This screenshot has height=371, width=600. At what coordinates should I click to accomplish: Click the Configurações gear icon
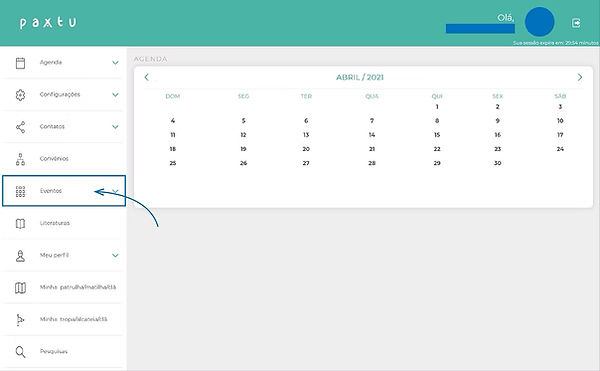[x=20, y=95]
